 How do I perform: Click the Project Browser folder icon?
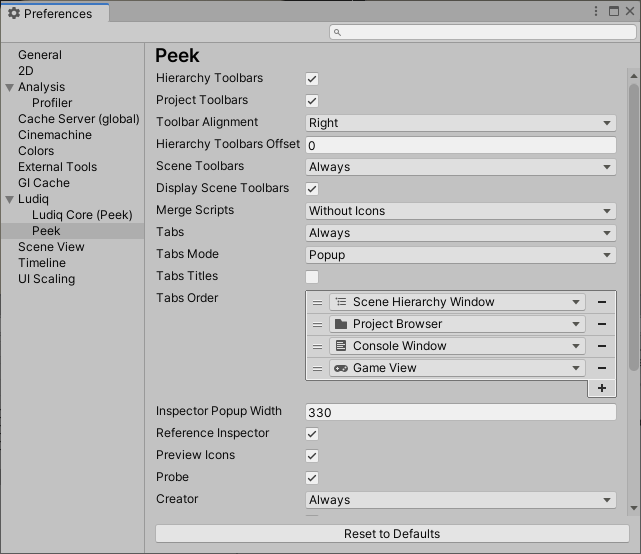[x=341, y=324]
